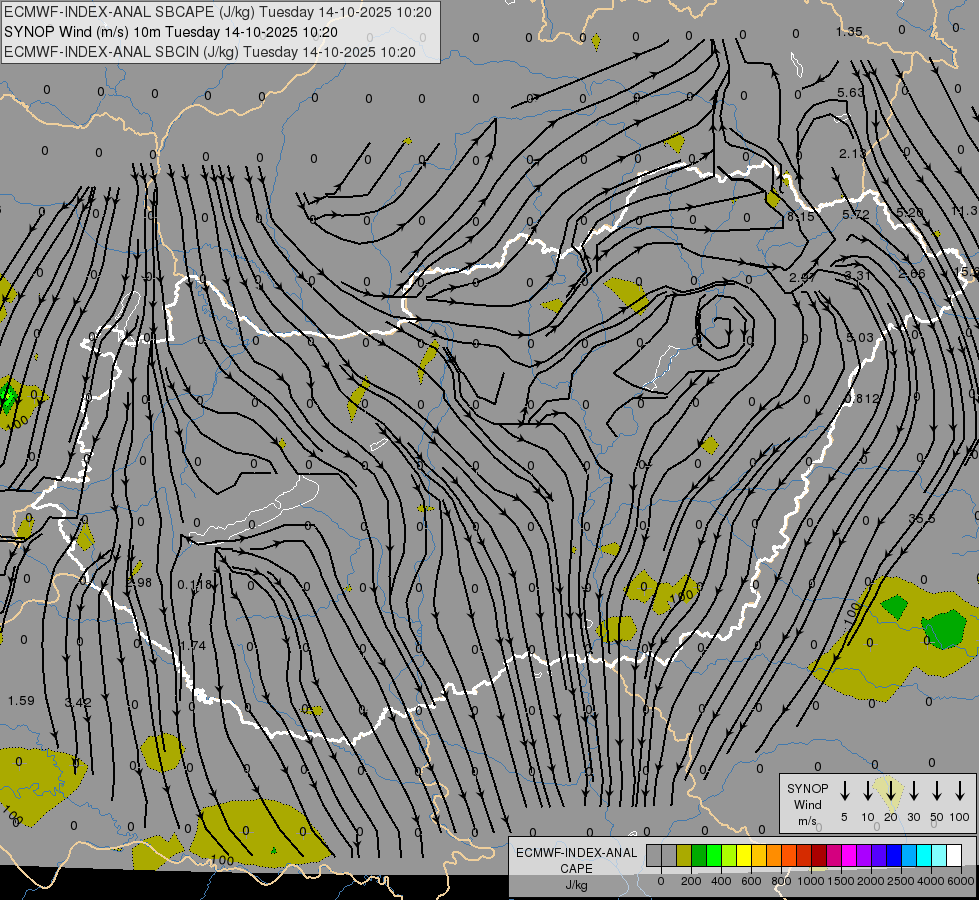Screen dimensions: 979x900
Task: Click the ECMWF-INDEX-ANAL SBCAPE title line
Action: (218, 12)
